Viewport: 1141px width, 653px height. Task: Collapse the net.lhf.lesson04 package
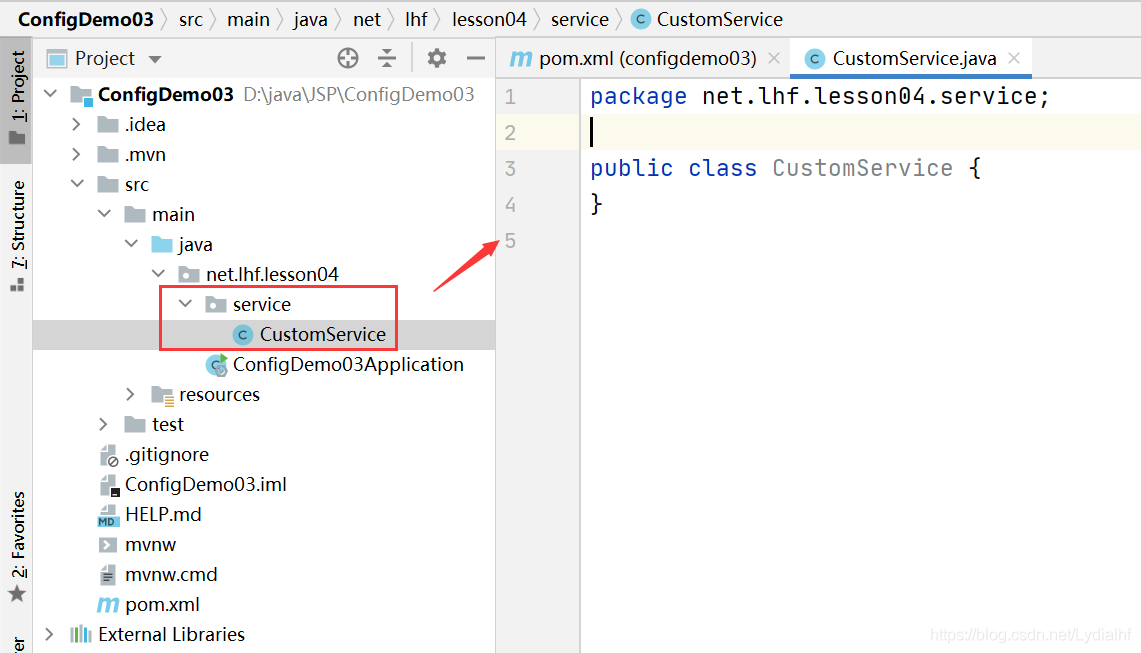(158, 274)
